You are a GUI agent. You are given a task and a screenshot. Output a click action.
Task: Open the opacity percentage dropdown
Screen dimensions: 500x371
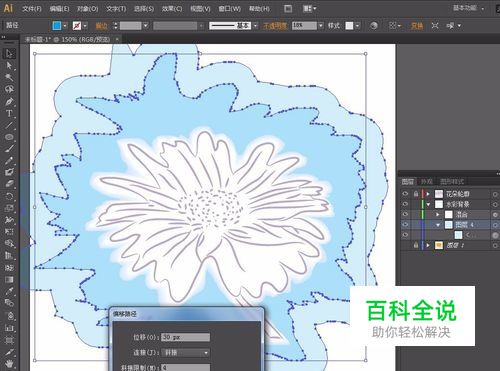[x=321, y=26]
